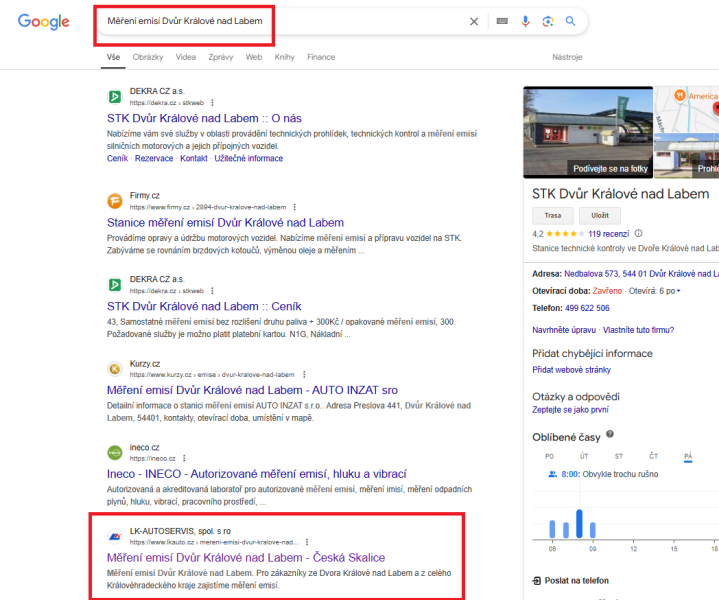Clear the search query with X
The width and height of the screenshot is (719, 600).
click(474, 21)
